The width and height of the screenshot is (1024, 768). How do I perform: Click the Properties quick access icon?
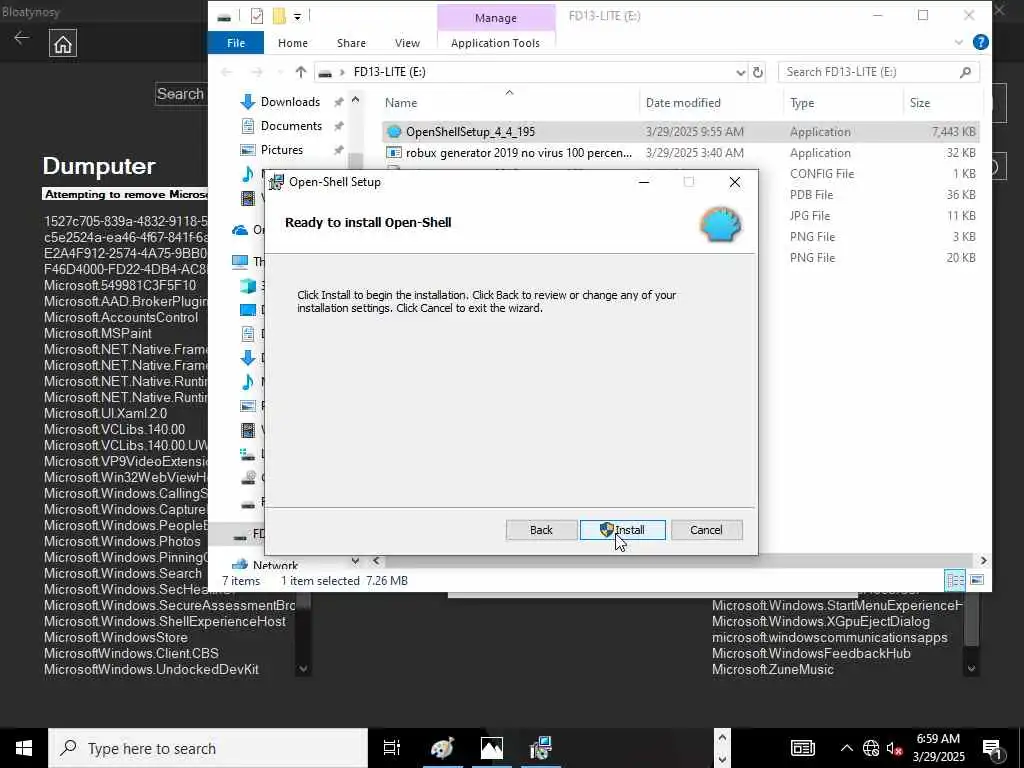(257, 16)
